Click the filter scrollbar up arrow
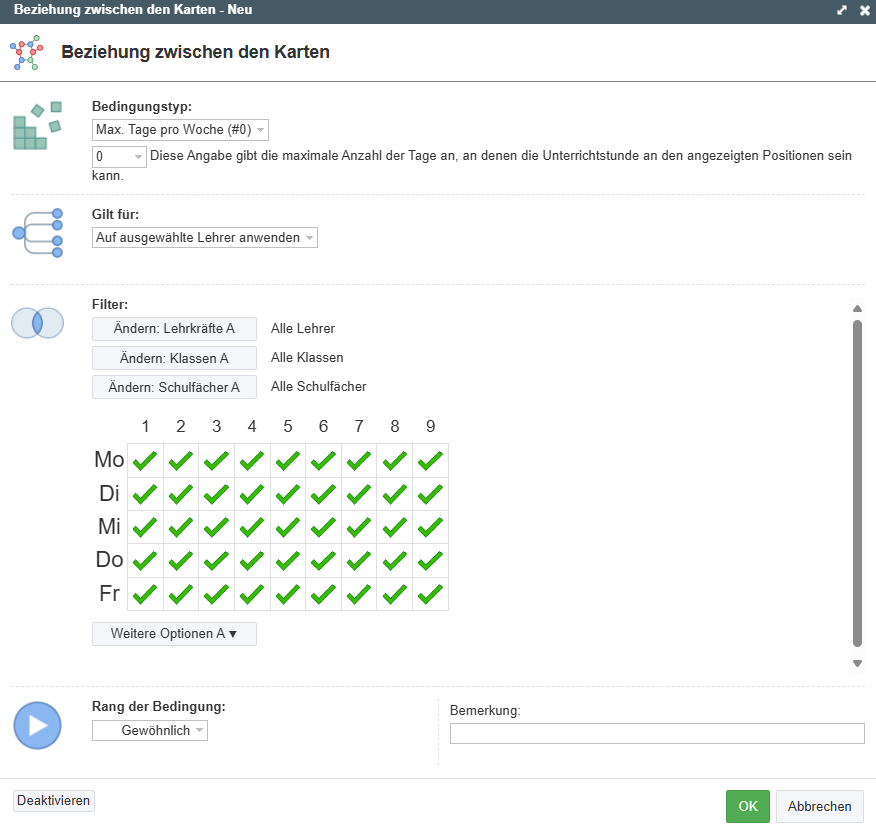This screenshot has width=876, height=833. click(858, 308)
